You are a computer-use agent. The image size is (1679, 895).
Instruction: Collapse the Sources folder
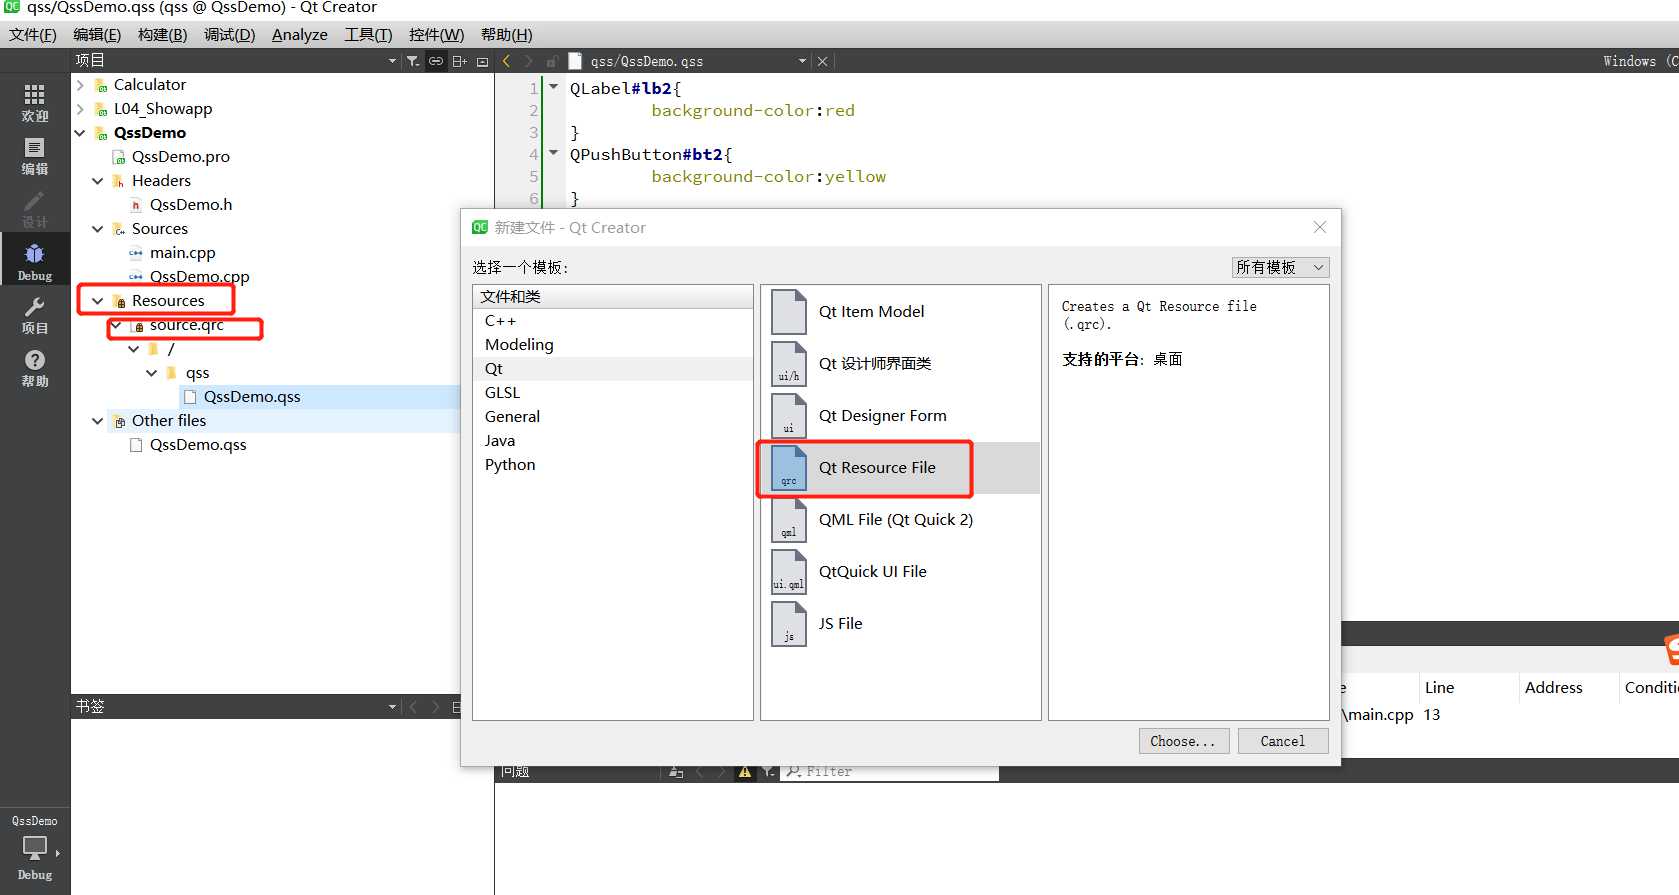[x=98, y=229]
